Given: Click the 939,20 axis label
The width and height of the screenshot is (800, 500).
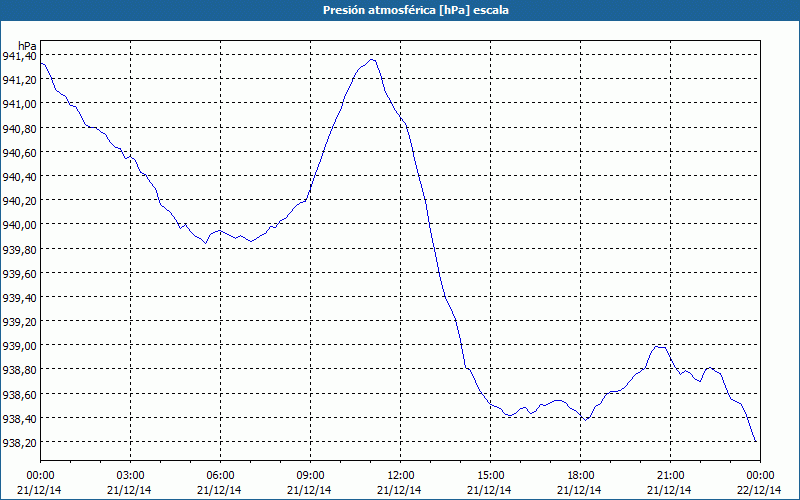Looking at the screenshot, I should click(x=19, y=322).
